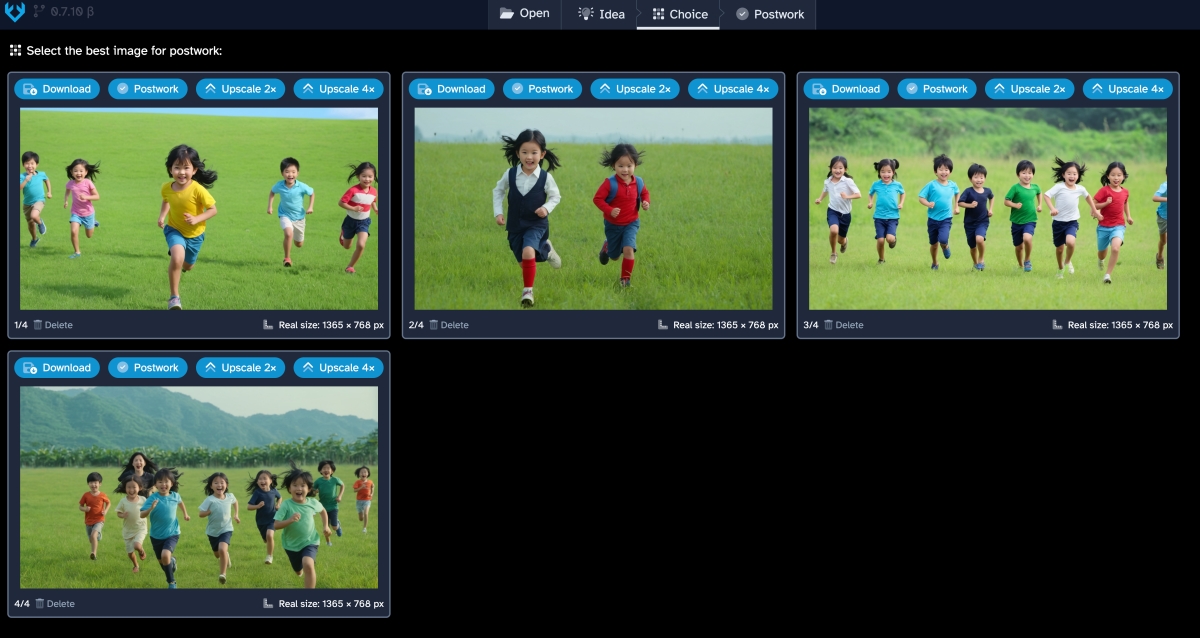Send image 2/4 to Postwork
1200x638 pixels.
coord(542,89)
